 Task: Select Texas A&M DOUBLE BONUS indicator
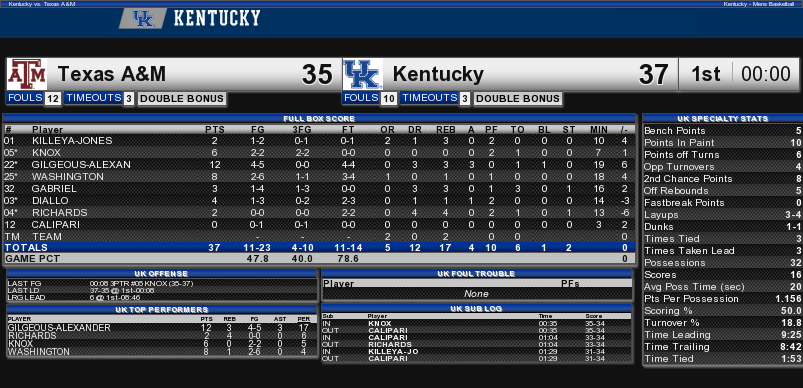coord(182,99)
